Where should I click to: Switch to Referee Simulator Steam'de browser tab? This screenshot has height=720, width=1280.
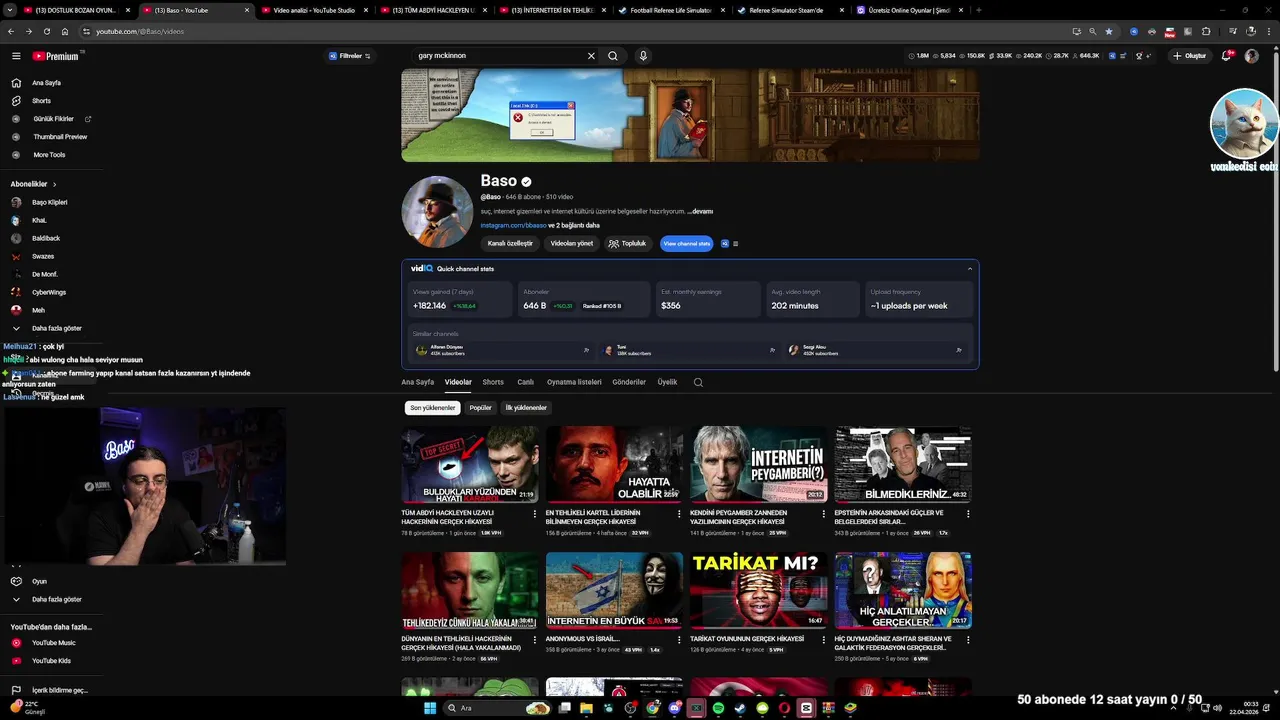[788, 10]
